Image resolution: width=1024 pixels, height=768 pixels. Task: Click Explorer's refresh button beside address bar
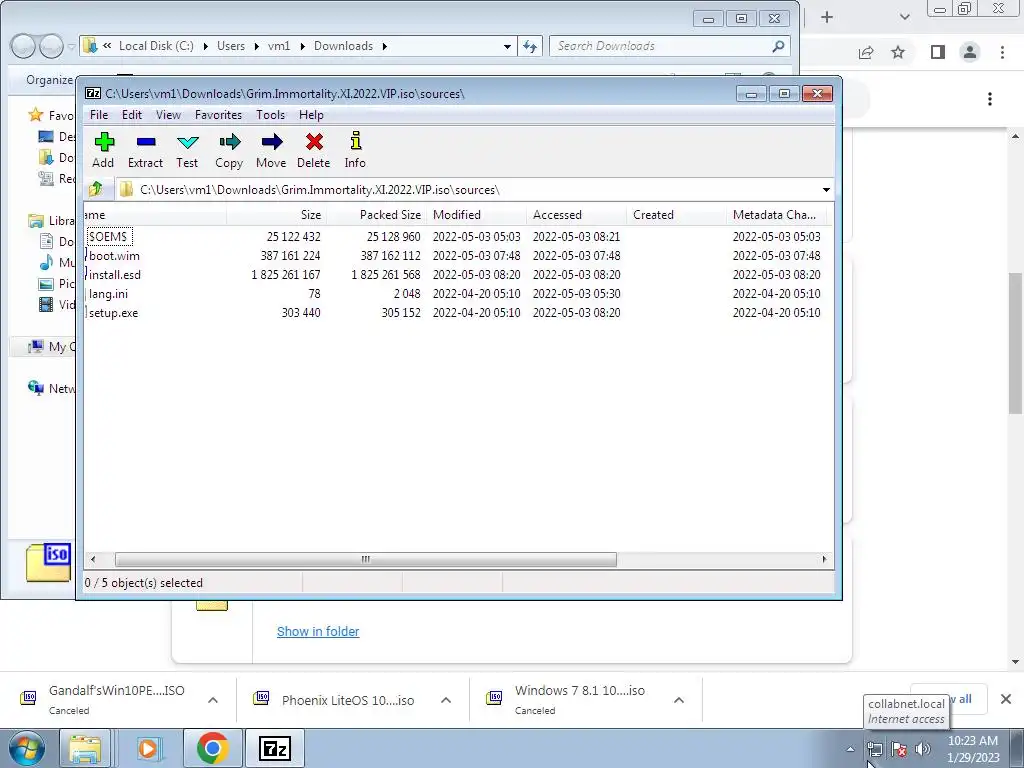(530, 46)
